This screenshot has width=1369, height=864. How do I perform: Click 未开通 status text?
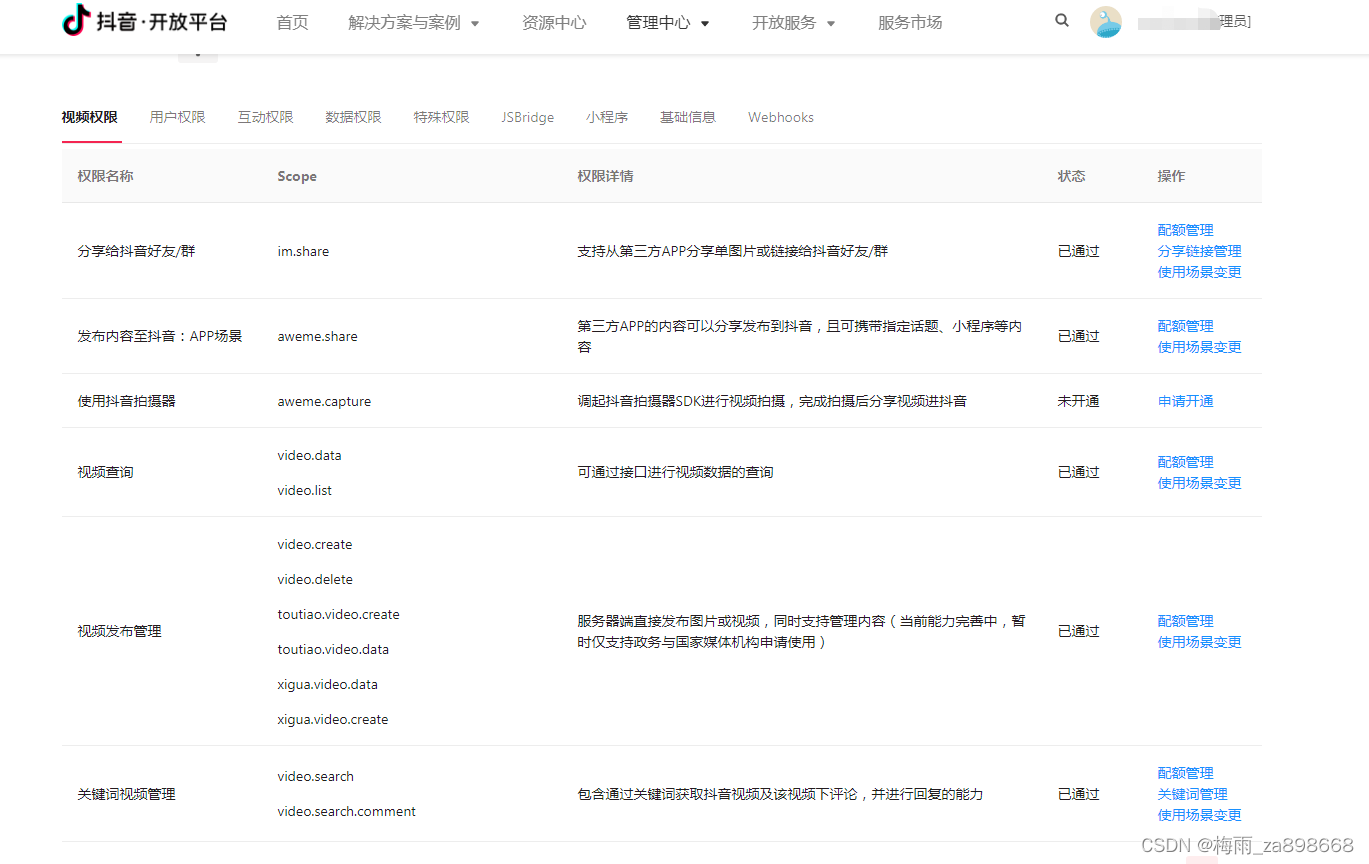point(1078,401)
